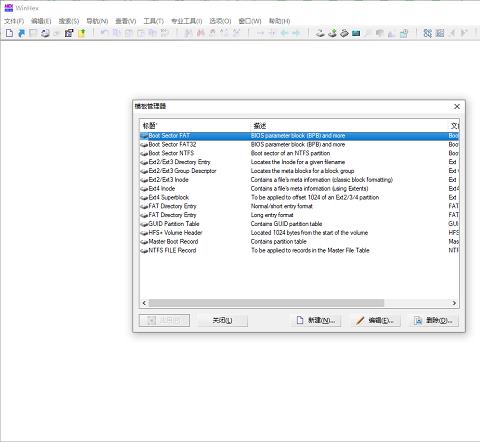Open the 选项(O) menu
The width and height of the screenshot is (480, 442).
pyautogui.click(x=220, y=21)
